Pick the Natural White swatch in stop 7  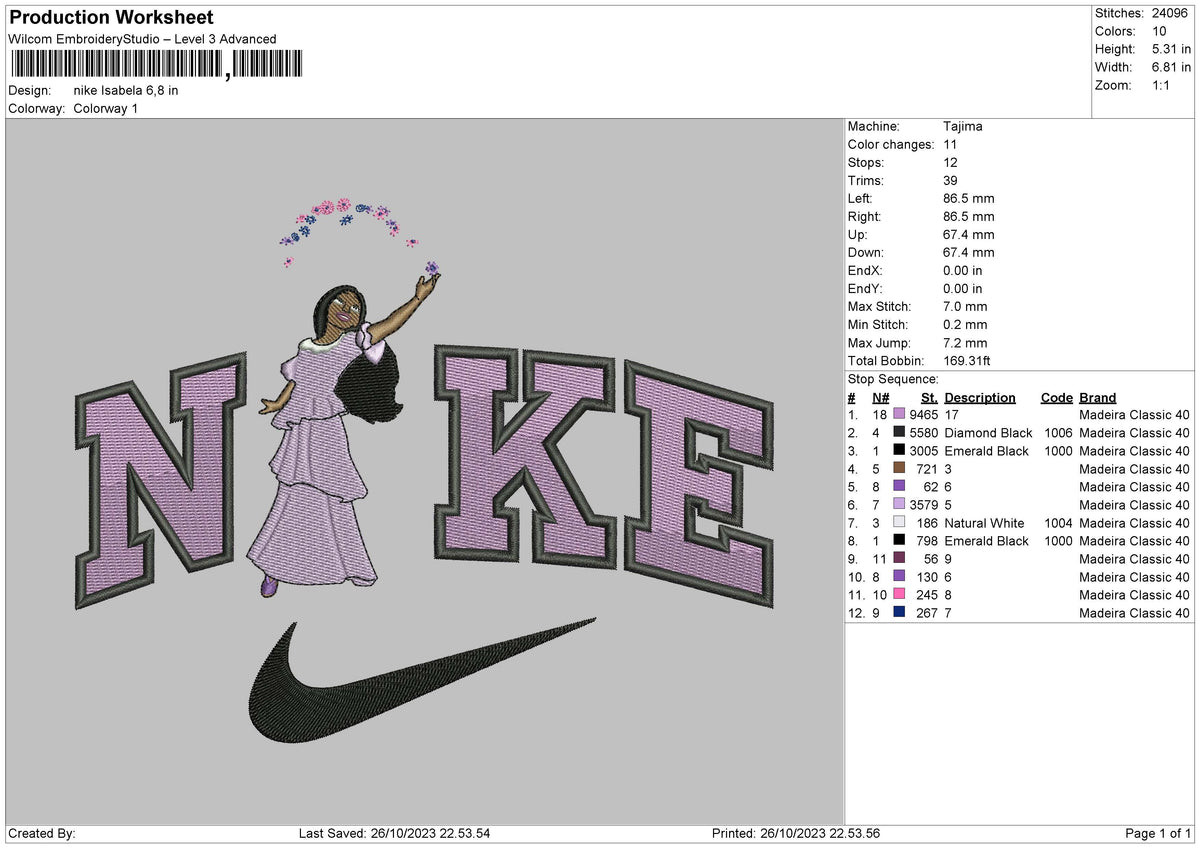(x=899, y=523)
